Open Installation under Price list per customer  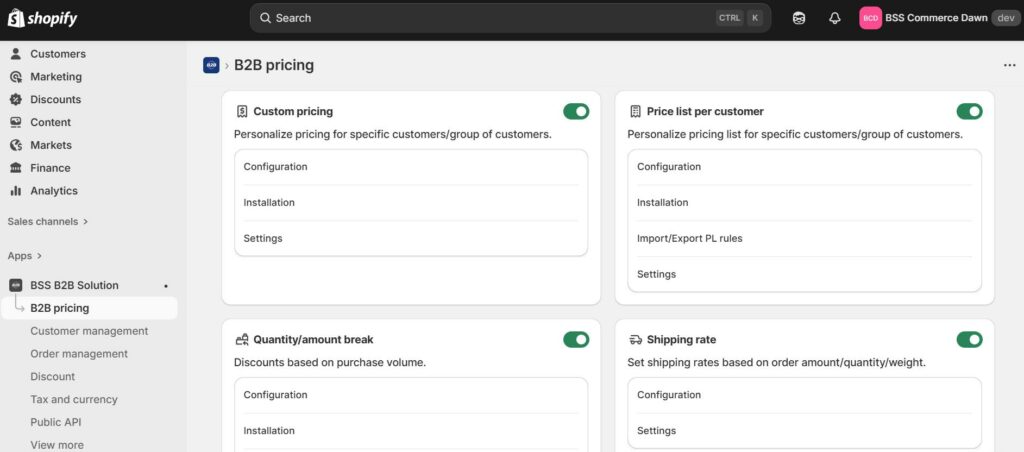tap(805, 203)
